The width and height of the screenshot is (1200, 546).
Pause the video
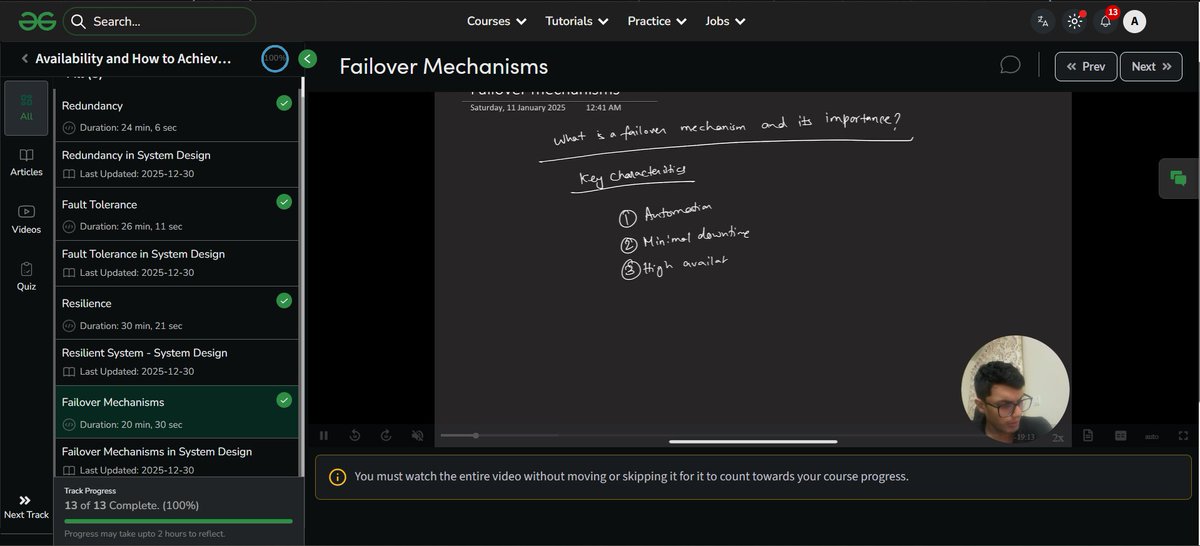tap(323, 436)
